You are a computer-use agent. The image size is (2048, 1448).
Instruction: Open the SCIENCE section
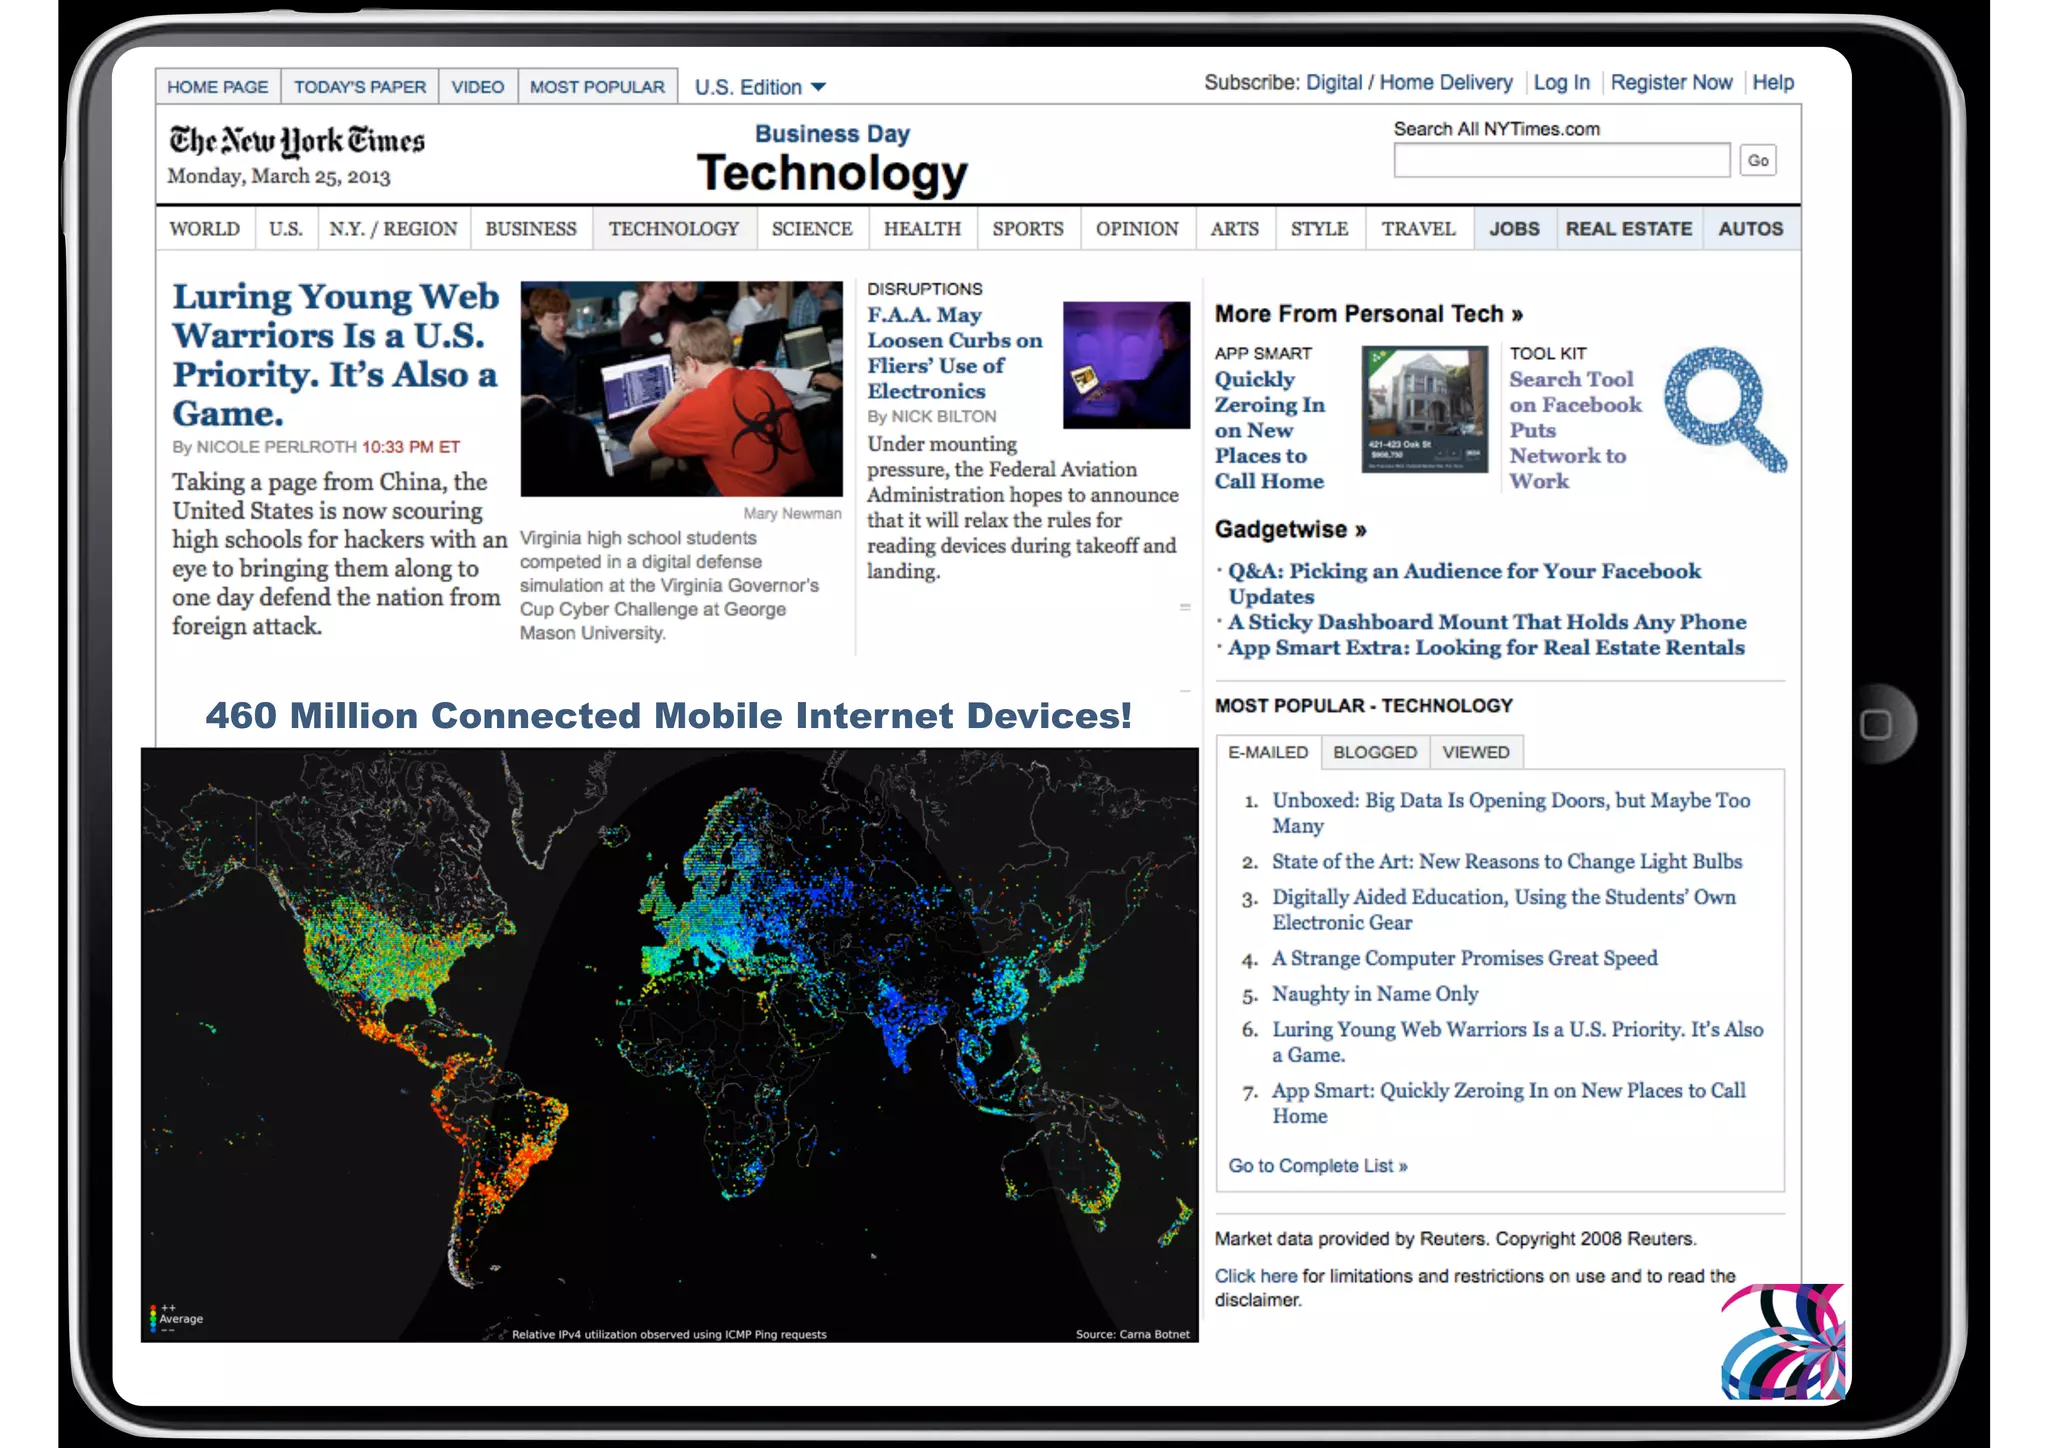tap(812, 229)
